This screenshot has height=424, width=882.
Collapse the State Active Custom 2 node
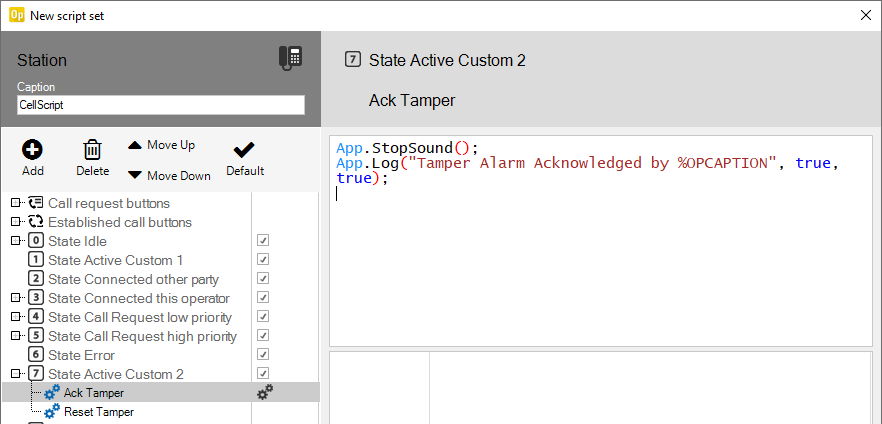pos(16,374)
